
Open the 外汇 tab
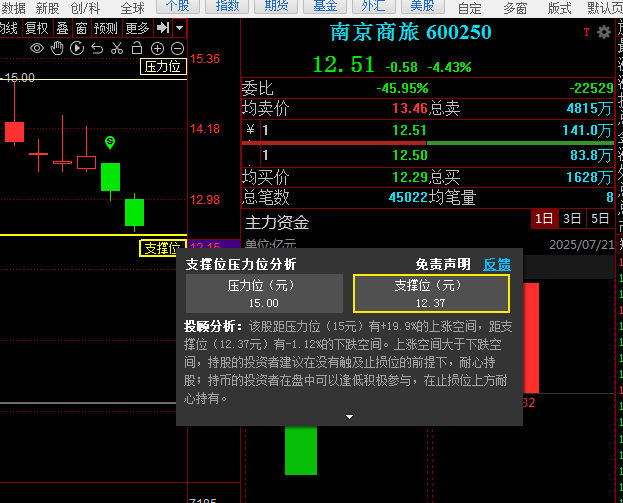(374, 6)
